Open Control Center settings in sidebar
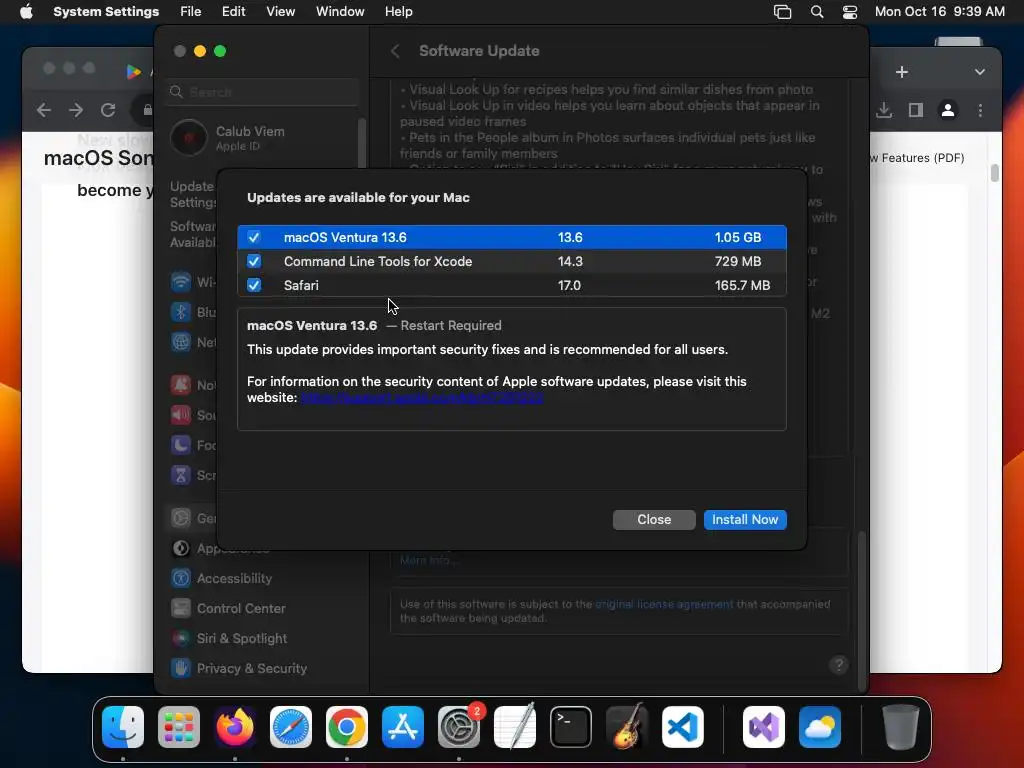 point(228,608)
